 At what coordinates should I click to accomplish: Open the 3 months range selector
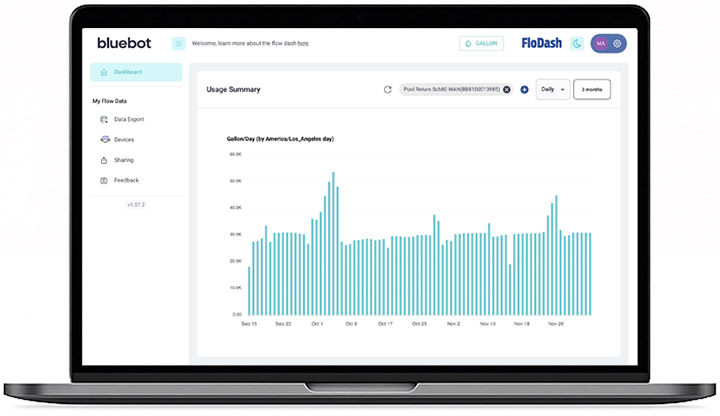pos(591,89)
